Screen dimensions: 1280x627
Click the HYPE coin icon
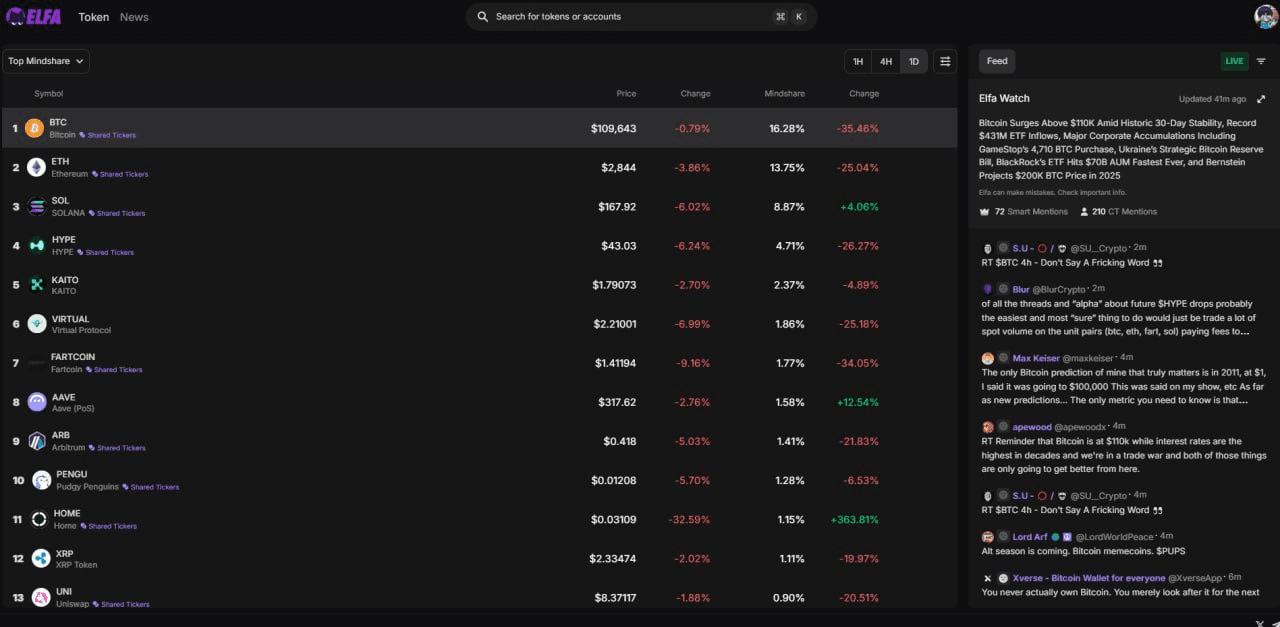37,245
